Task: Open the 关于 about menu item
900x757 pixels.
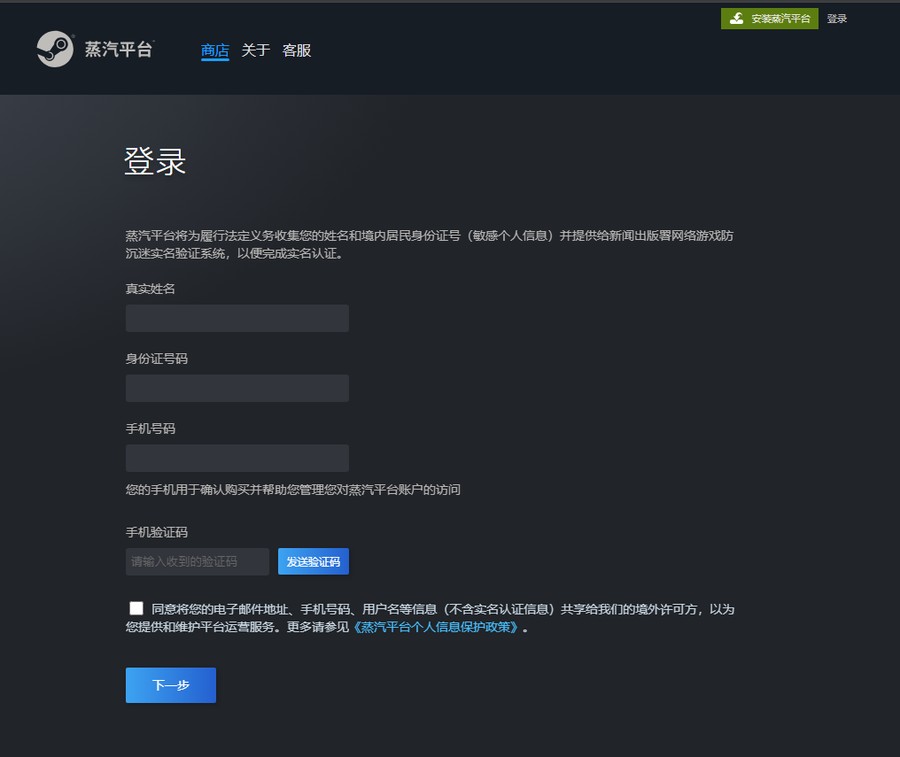Action: click(x=255, y=51)
